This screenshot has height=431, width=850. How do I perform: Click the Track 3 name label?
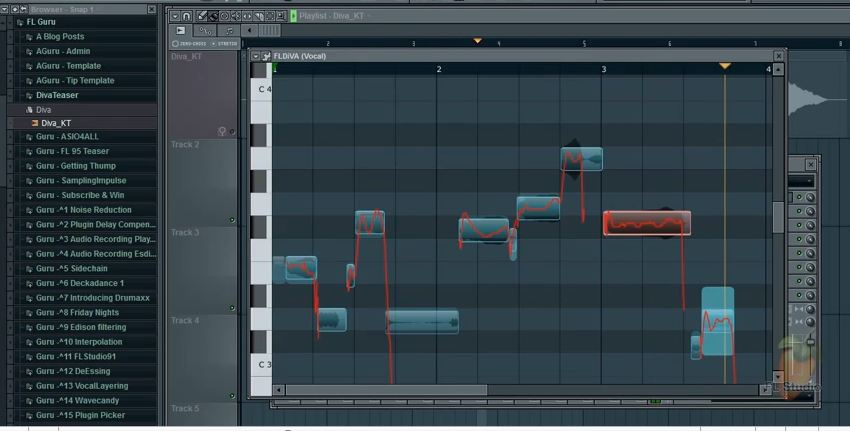point(185,233)
